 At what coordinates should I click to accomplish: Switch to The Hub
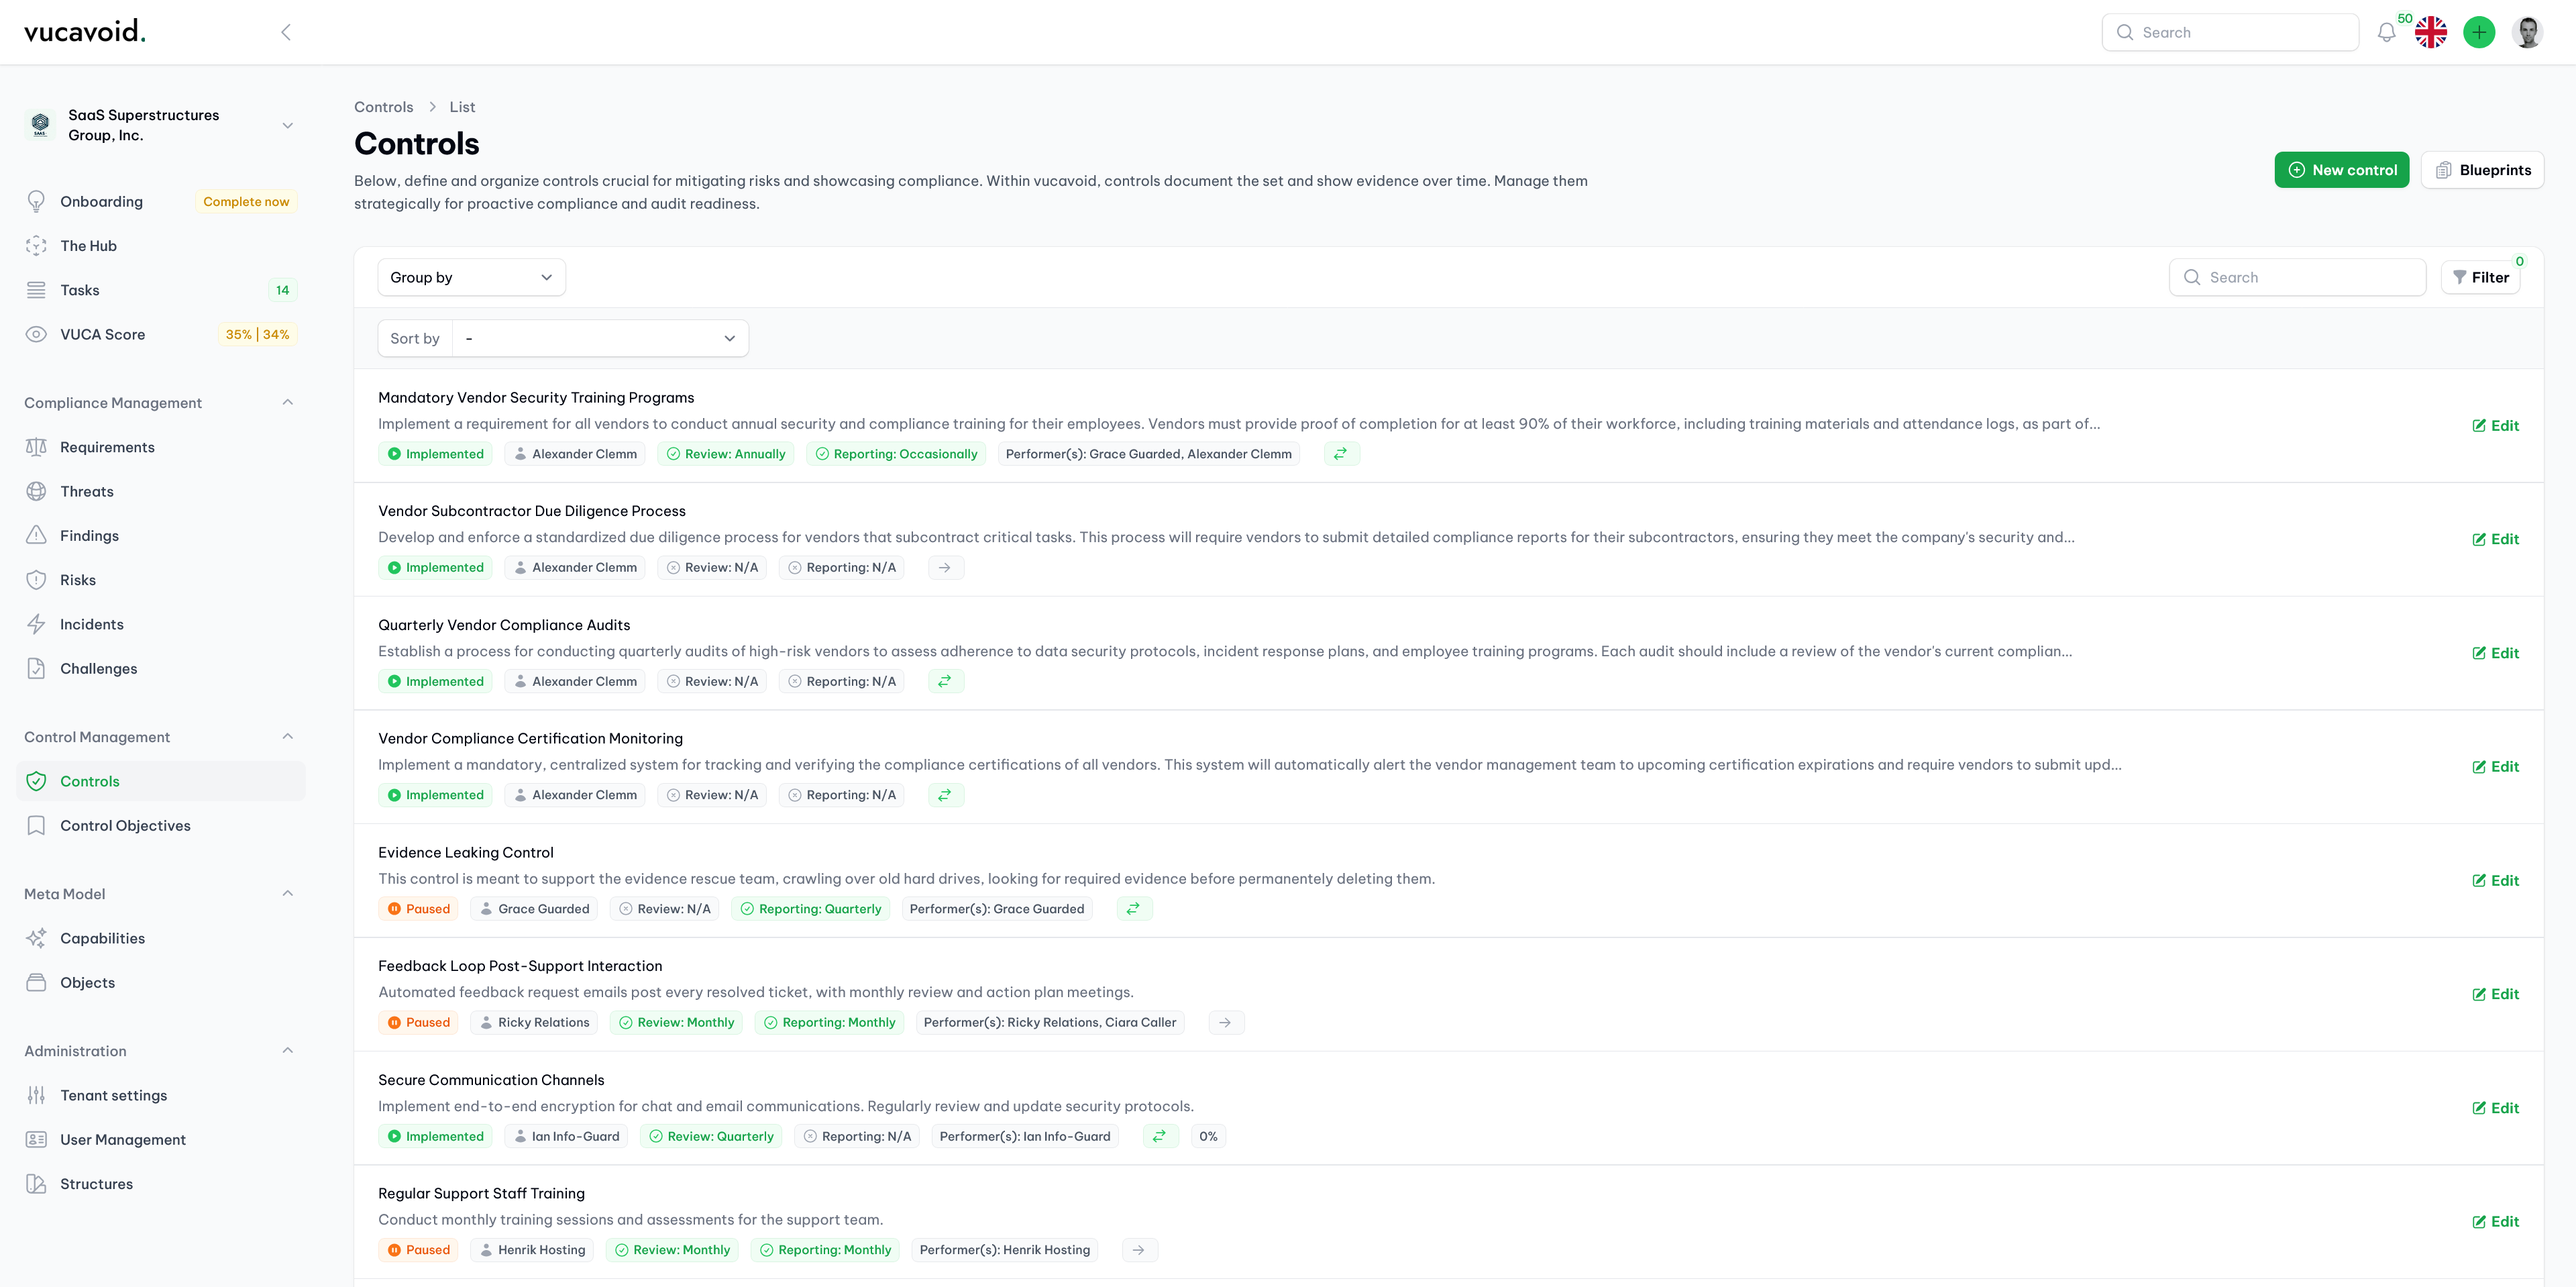click(89, 245)
